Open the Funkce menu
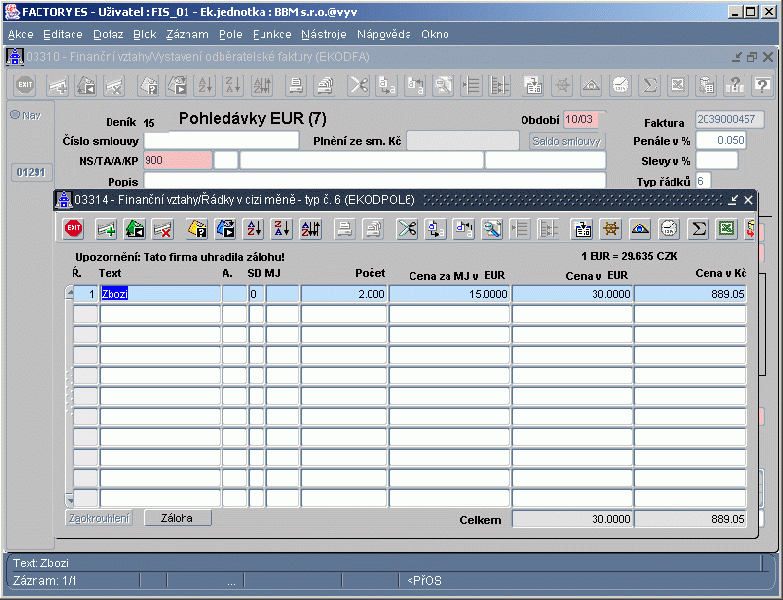 pyautogui.click(x=272, y=34)
